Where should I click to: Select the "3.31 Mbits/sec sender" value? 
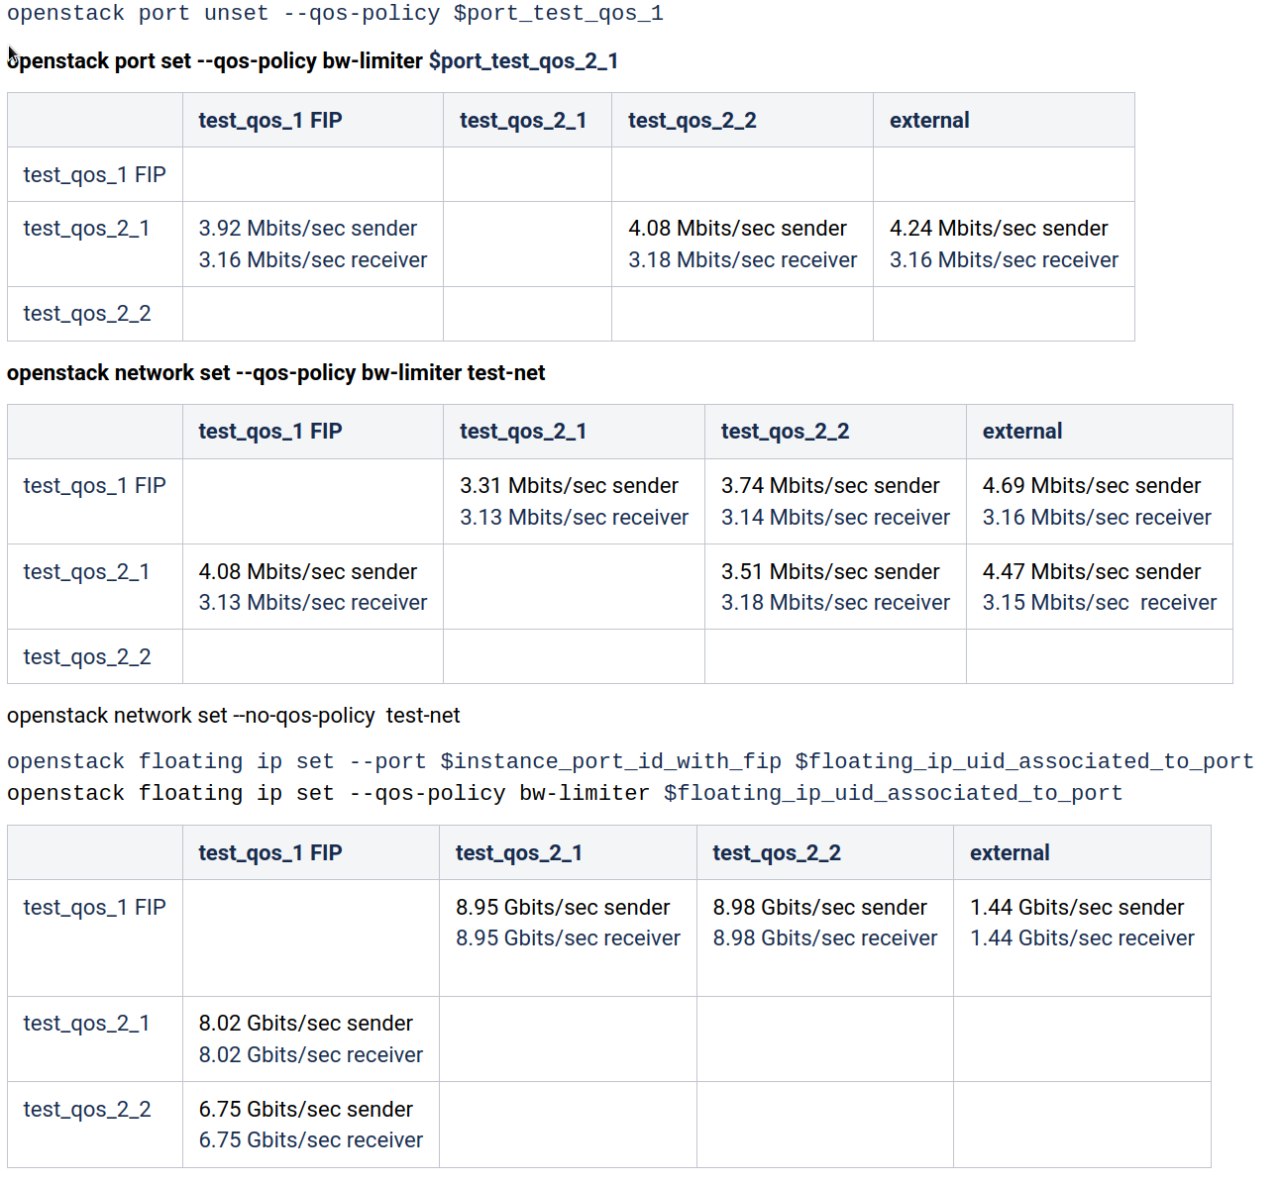pyautogui.click(x=568, y=486)
